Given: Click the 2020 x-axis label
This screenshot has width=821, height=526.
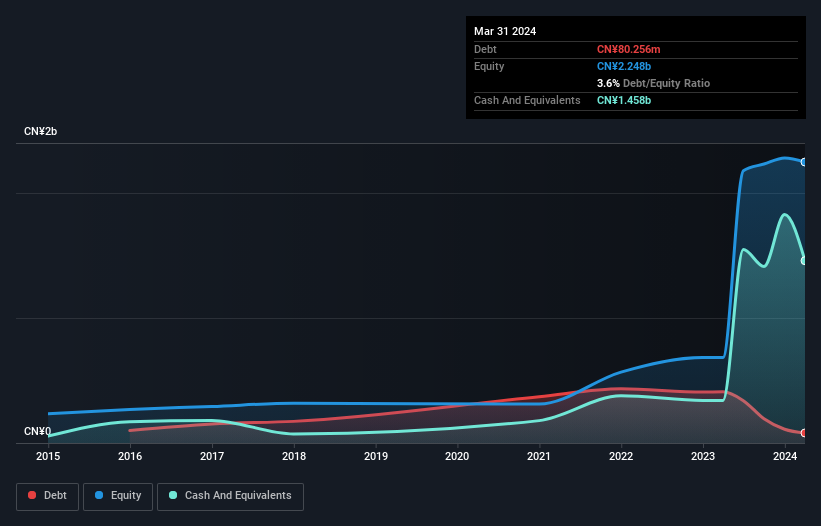Looking at the screenshot, I should (x=457, y=456).
